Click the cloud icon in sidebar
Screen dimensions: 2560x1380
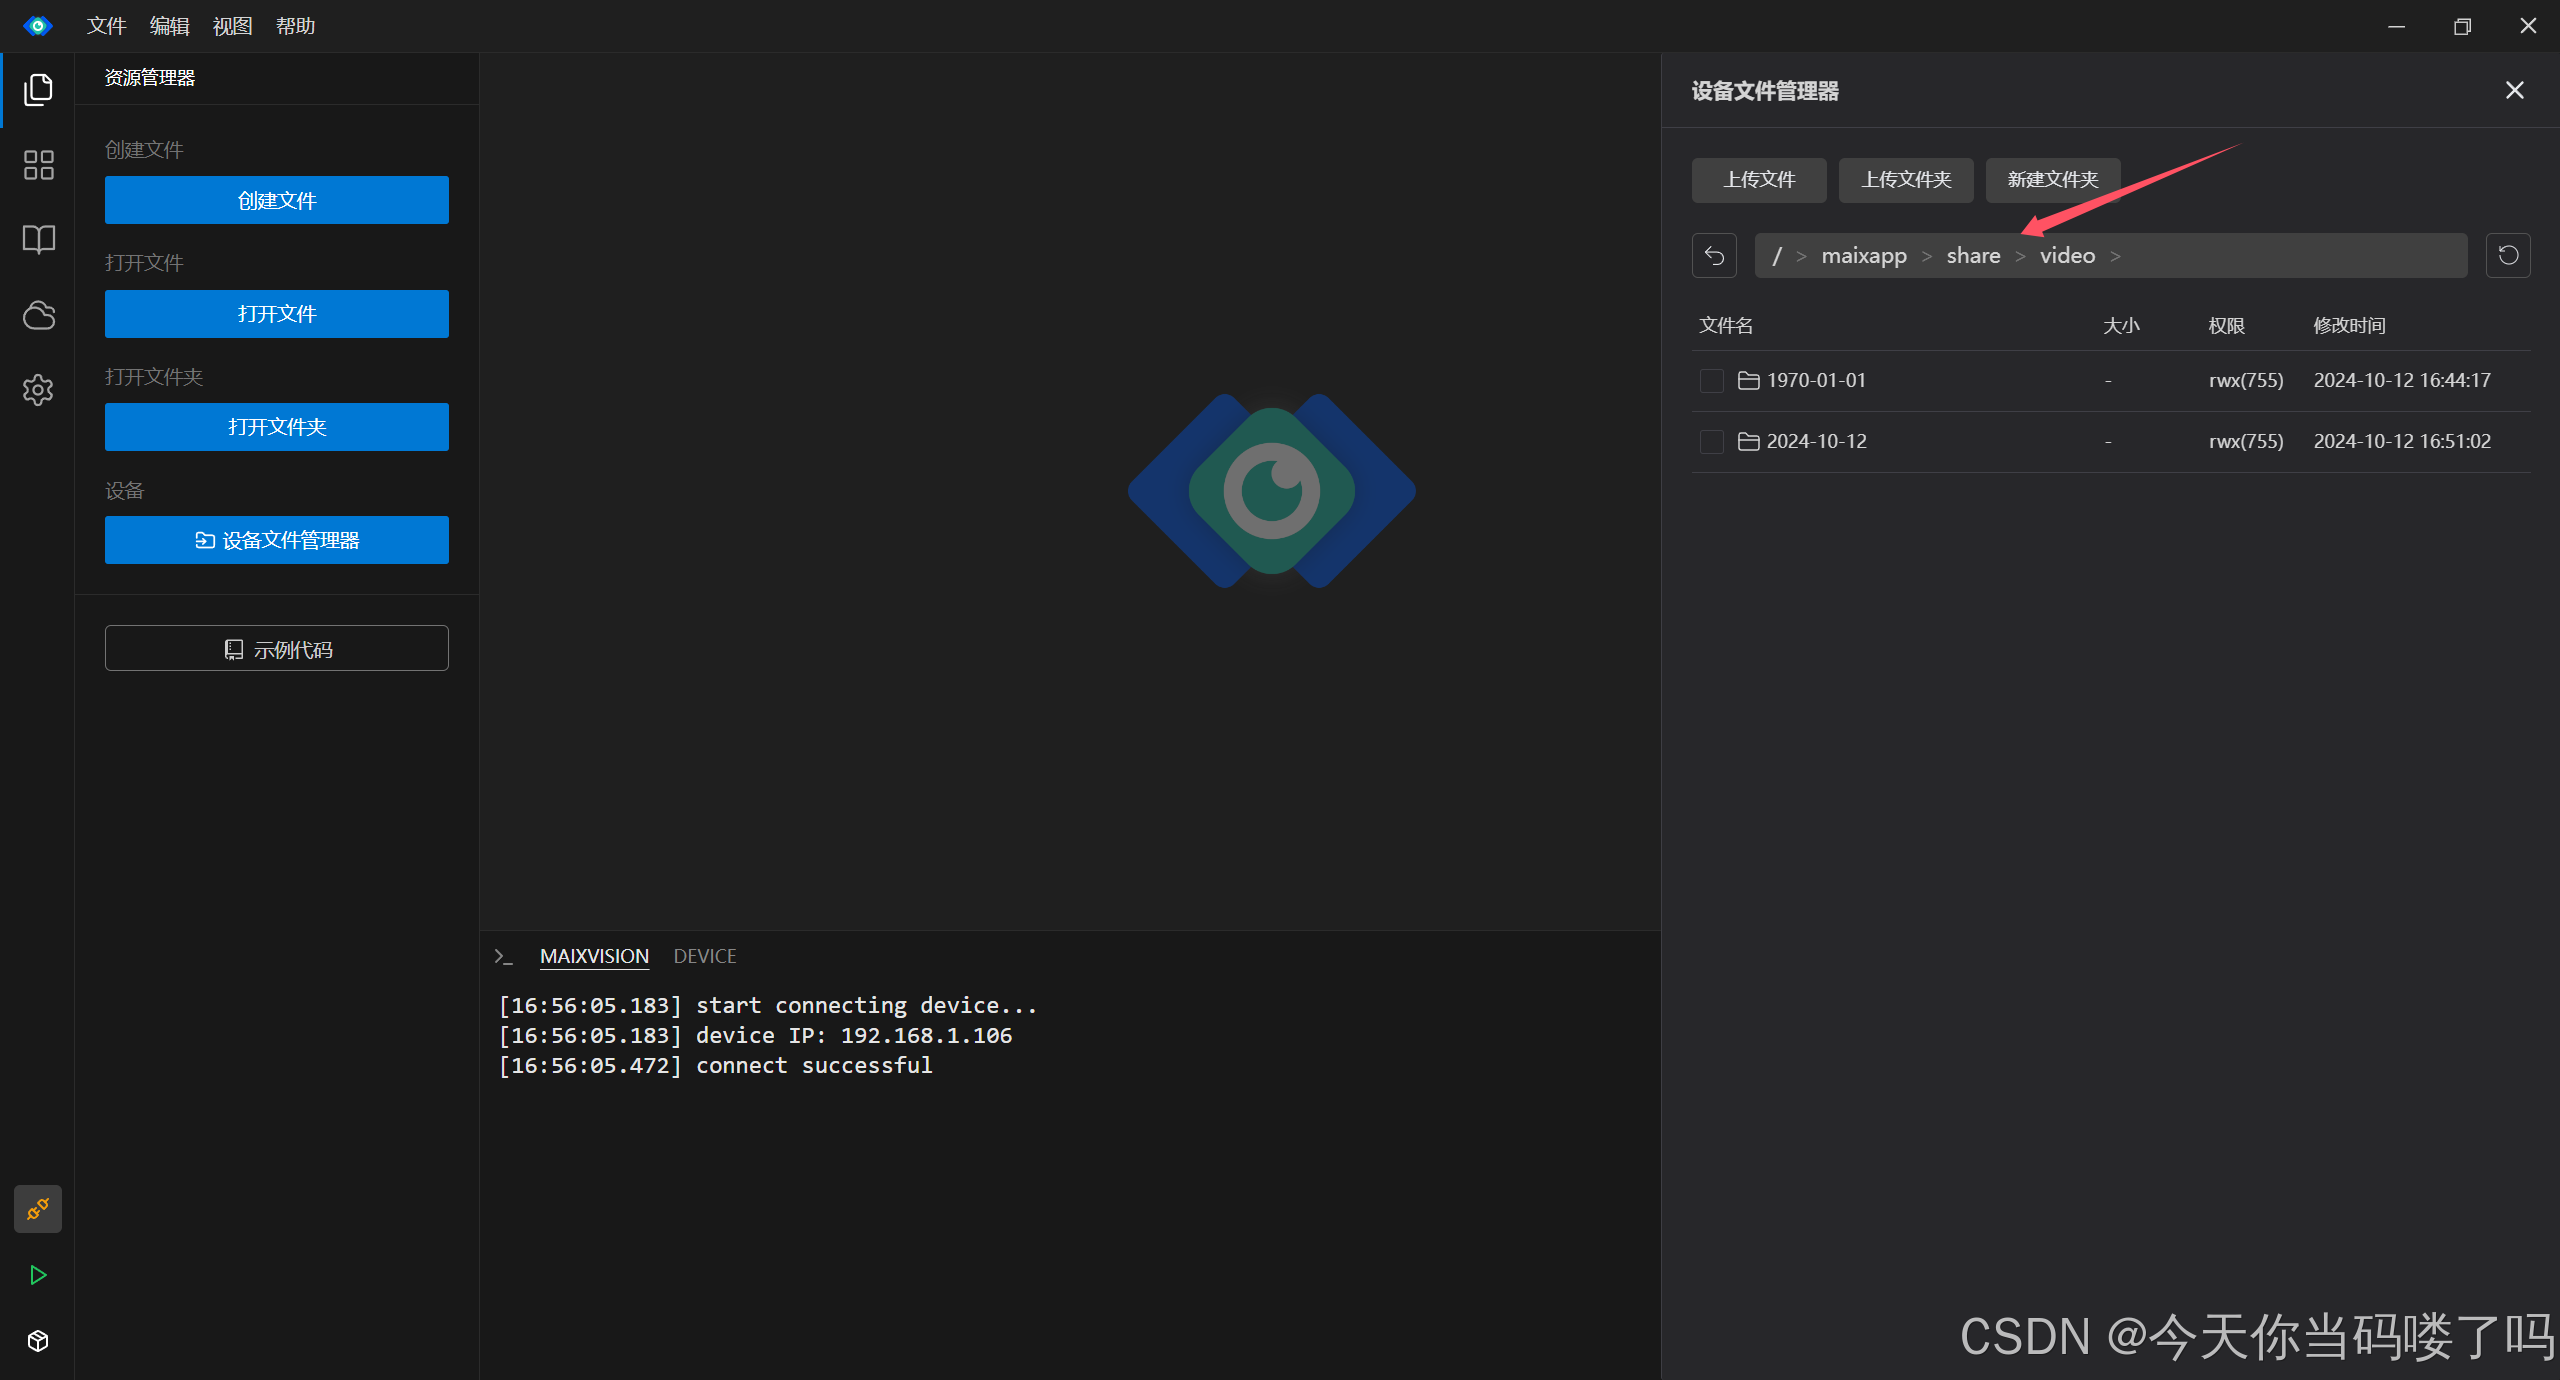click(x=38, y=315)
